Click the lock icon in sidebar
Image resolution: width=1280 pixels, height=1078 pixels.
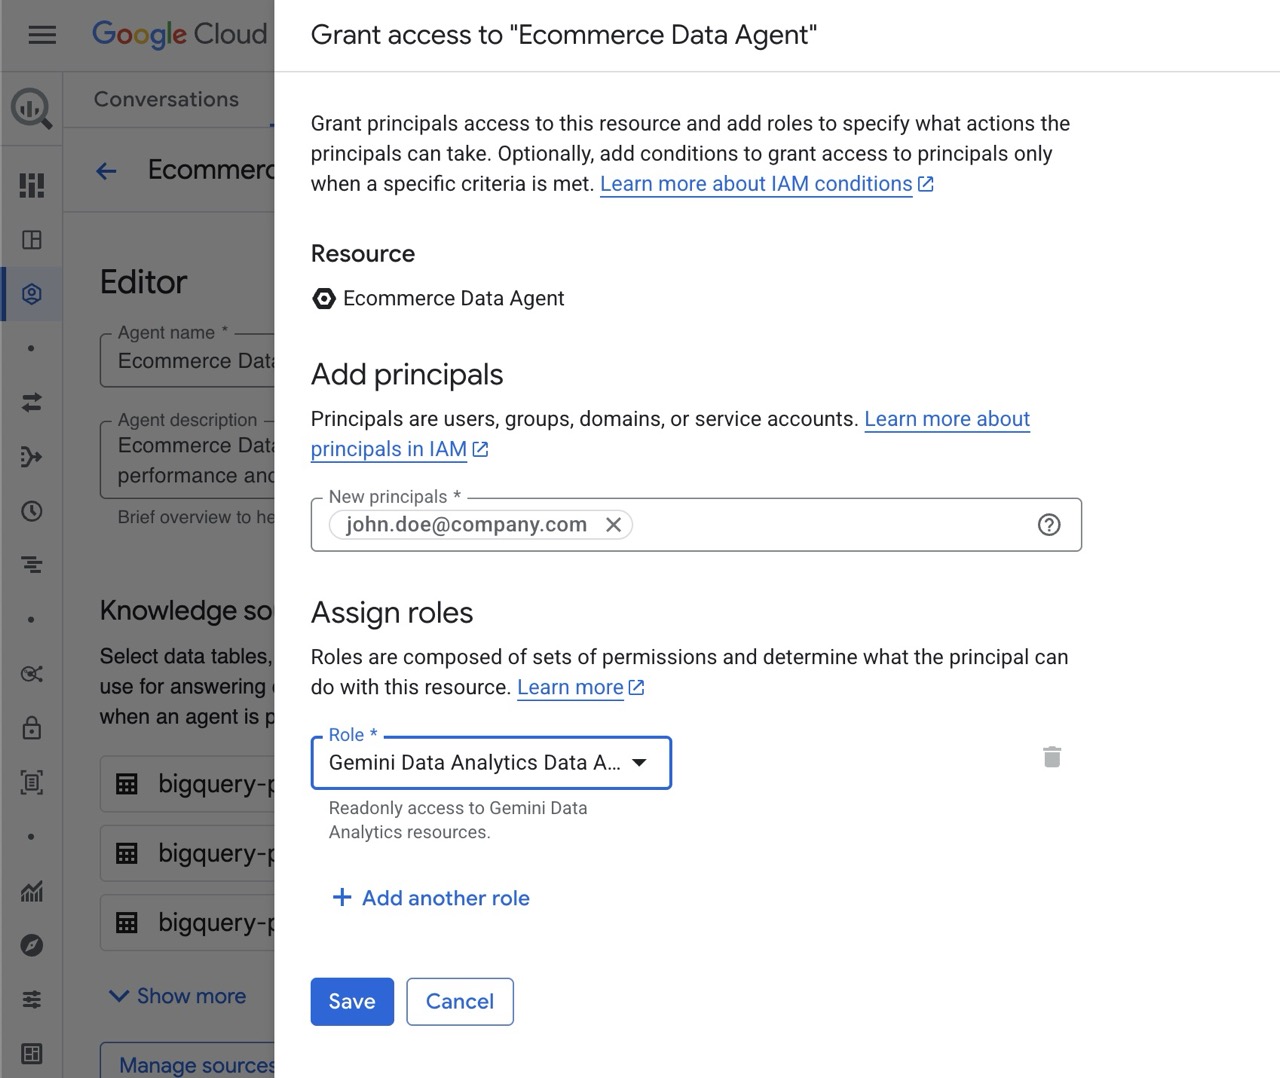[32, 727]
